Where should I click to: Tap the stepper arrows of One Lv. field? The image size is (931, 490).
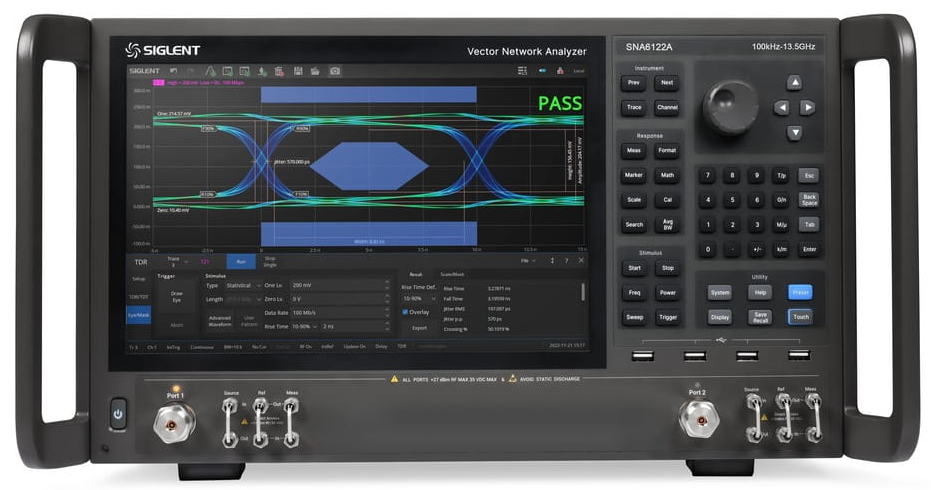click(387, 285)
